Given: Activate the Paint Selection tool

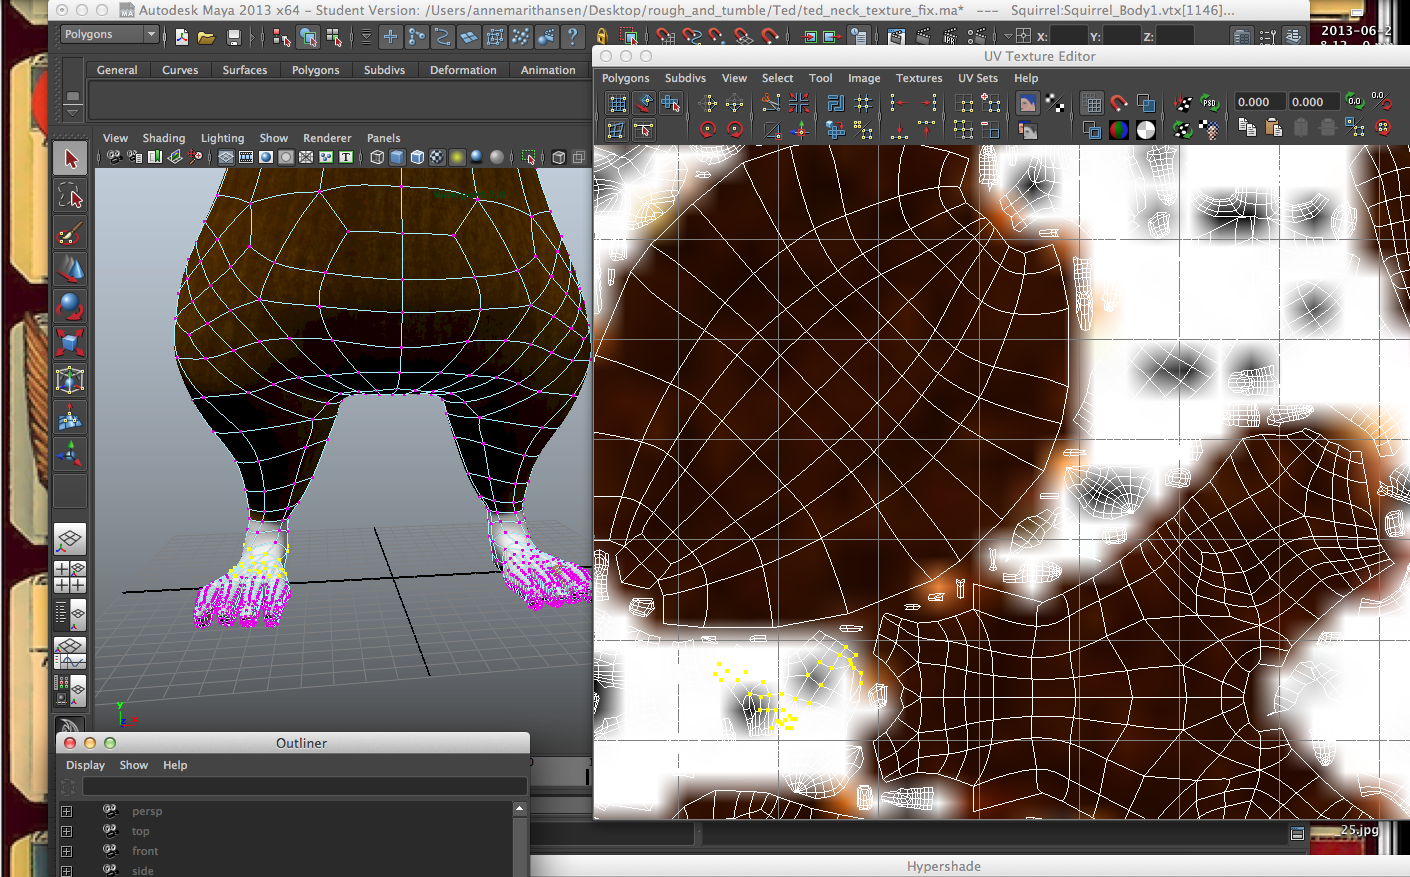Looking at the screenshot, I should point(70,234).
